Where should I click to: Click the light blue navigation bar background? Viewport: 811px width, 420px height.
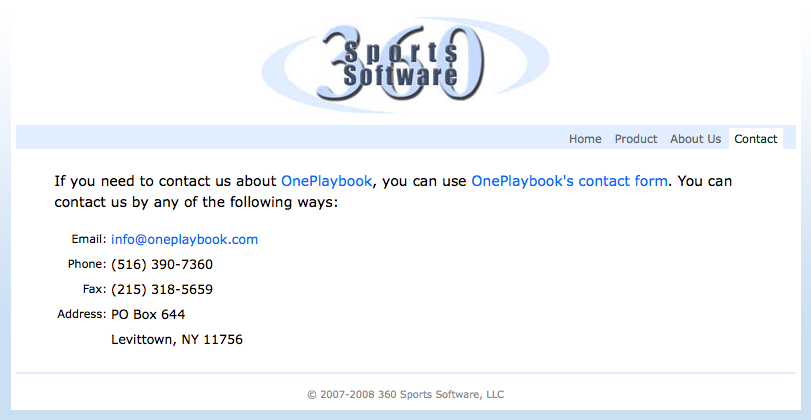(x=290, y=137)
